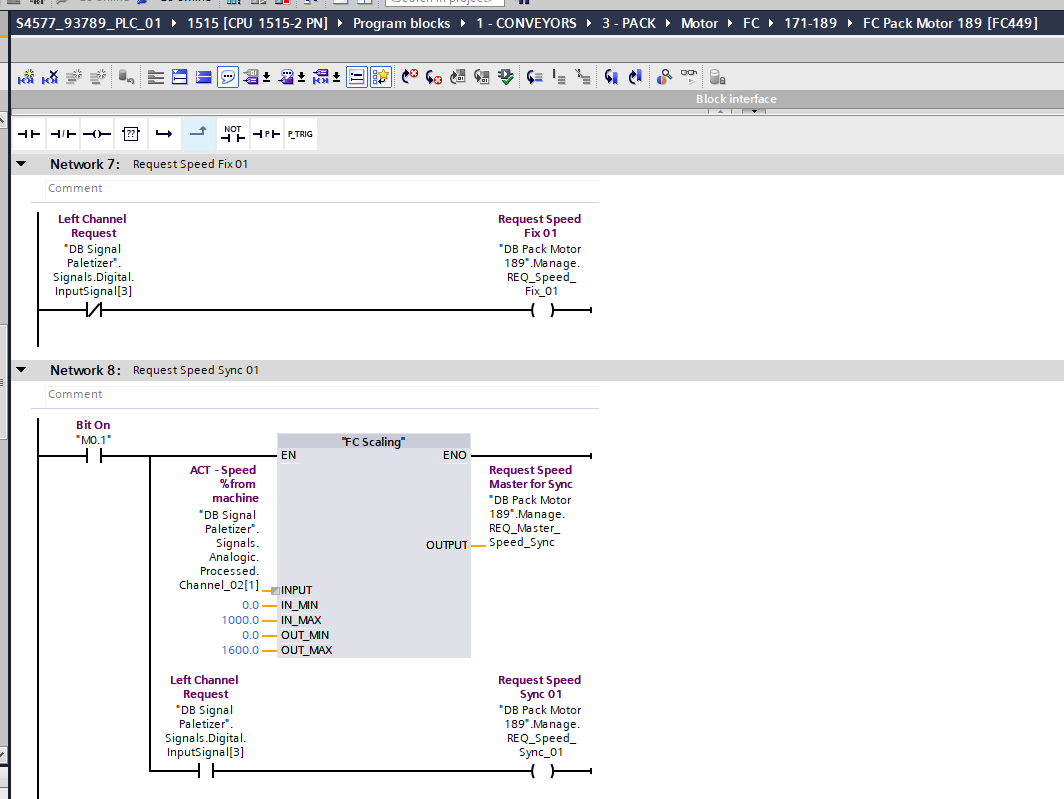This screenshot has height=799, width=1064.
Task: Open breadcrumb arrow after 171-189
Action: (x=850, y=23)
